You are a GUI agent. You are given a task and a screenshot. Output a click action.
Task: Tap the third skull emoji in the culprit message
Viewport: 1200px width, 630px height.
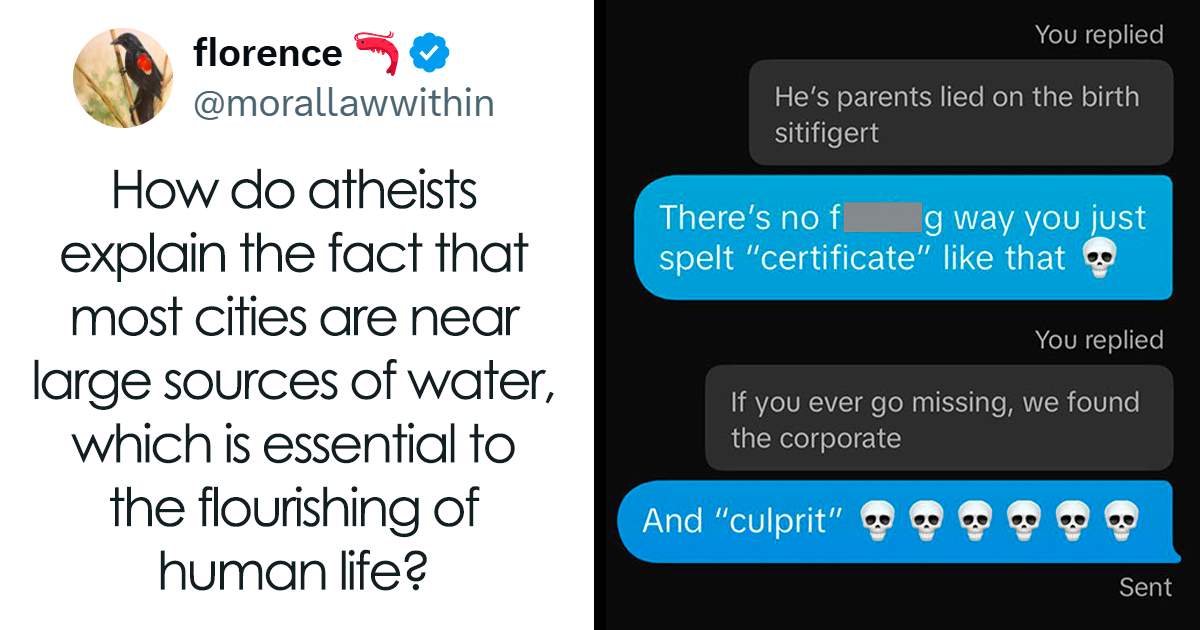tap(974, 520)
